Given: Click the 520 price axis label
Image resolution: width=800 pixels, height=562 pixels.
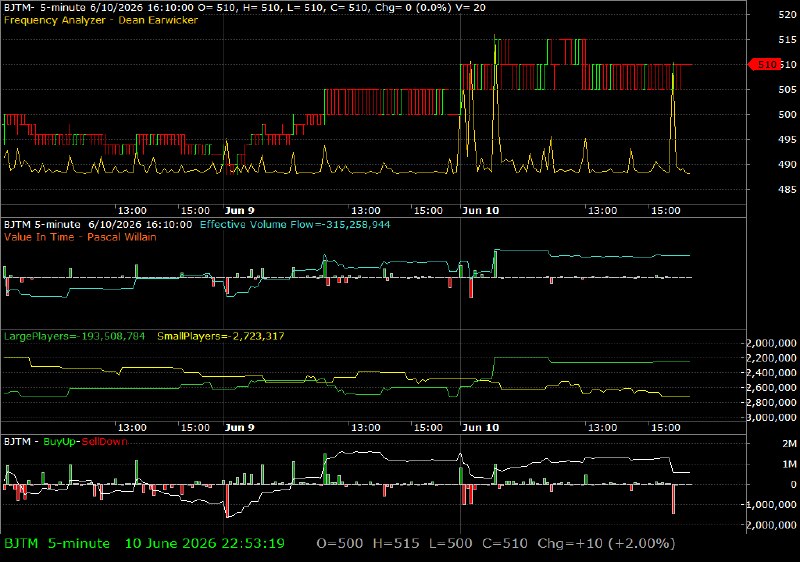Looking at the screenshot, I should pyautogui.click(x=787, y=15).
